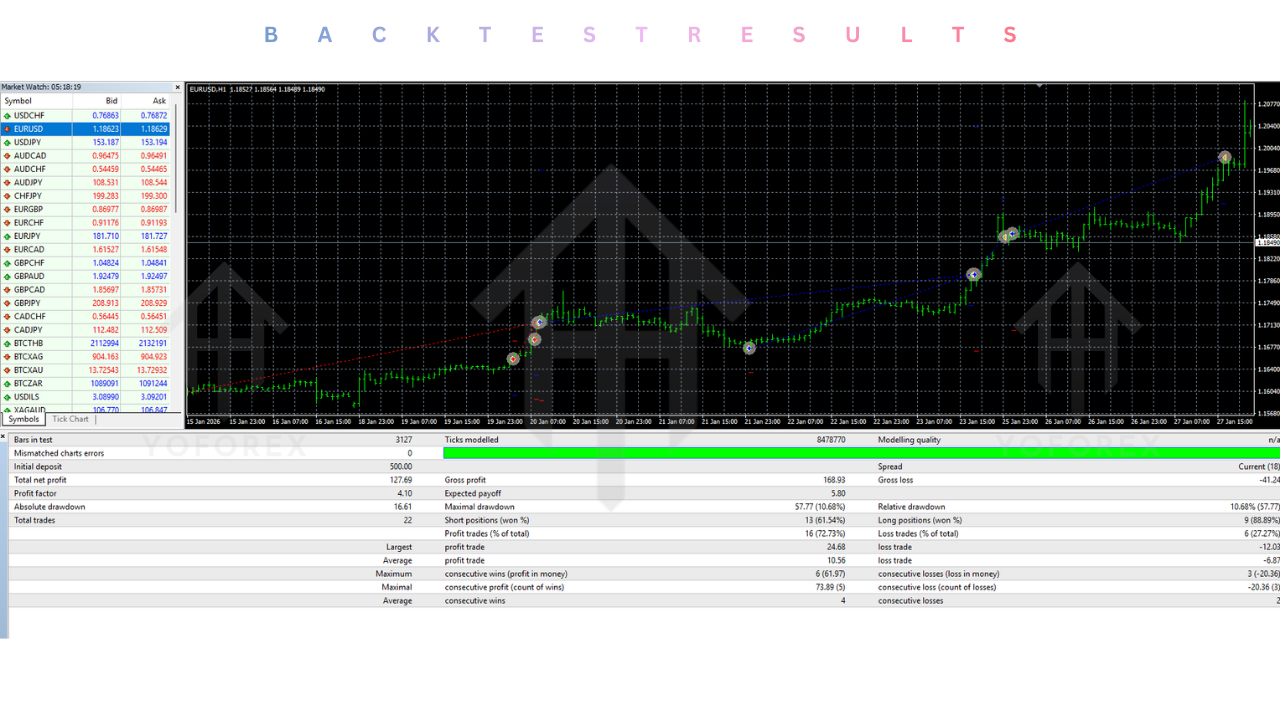Viewport: 1280px width, 720px height.
Task: Close the Market Watch panel
Action: pyautogui.click(x=177, y=87)
